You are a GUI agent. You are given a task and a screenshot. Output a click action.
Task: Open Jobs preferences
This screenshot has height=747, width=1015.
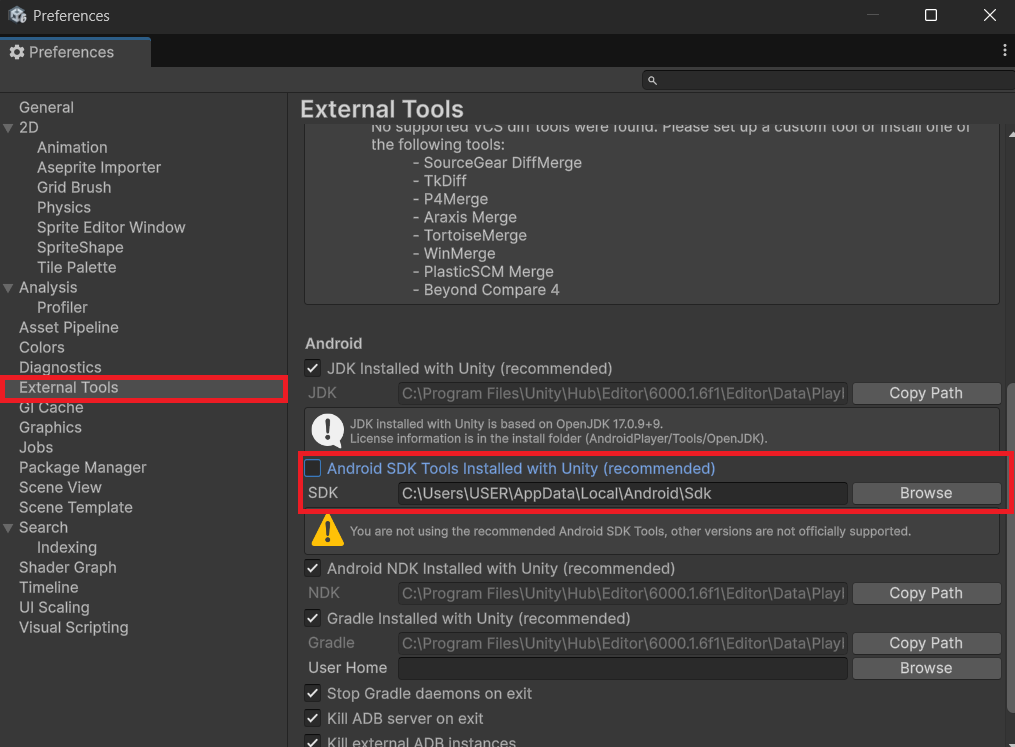36,448
